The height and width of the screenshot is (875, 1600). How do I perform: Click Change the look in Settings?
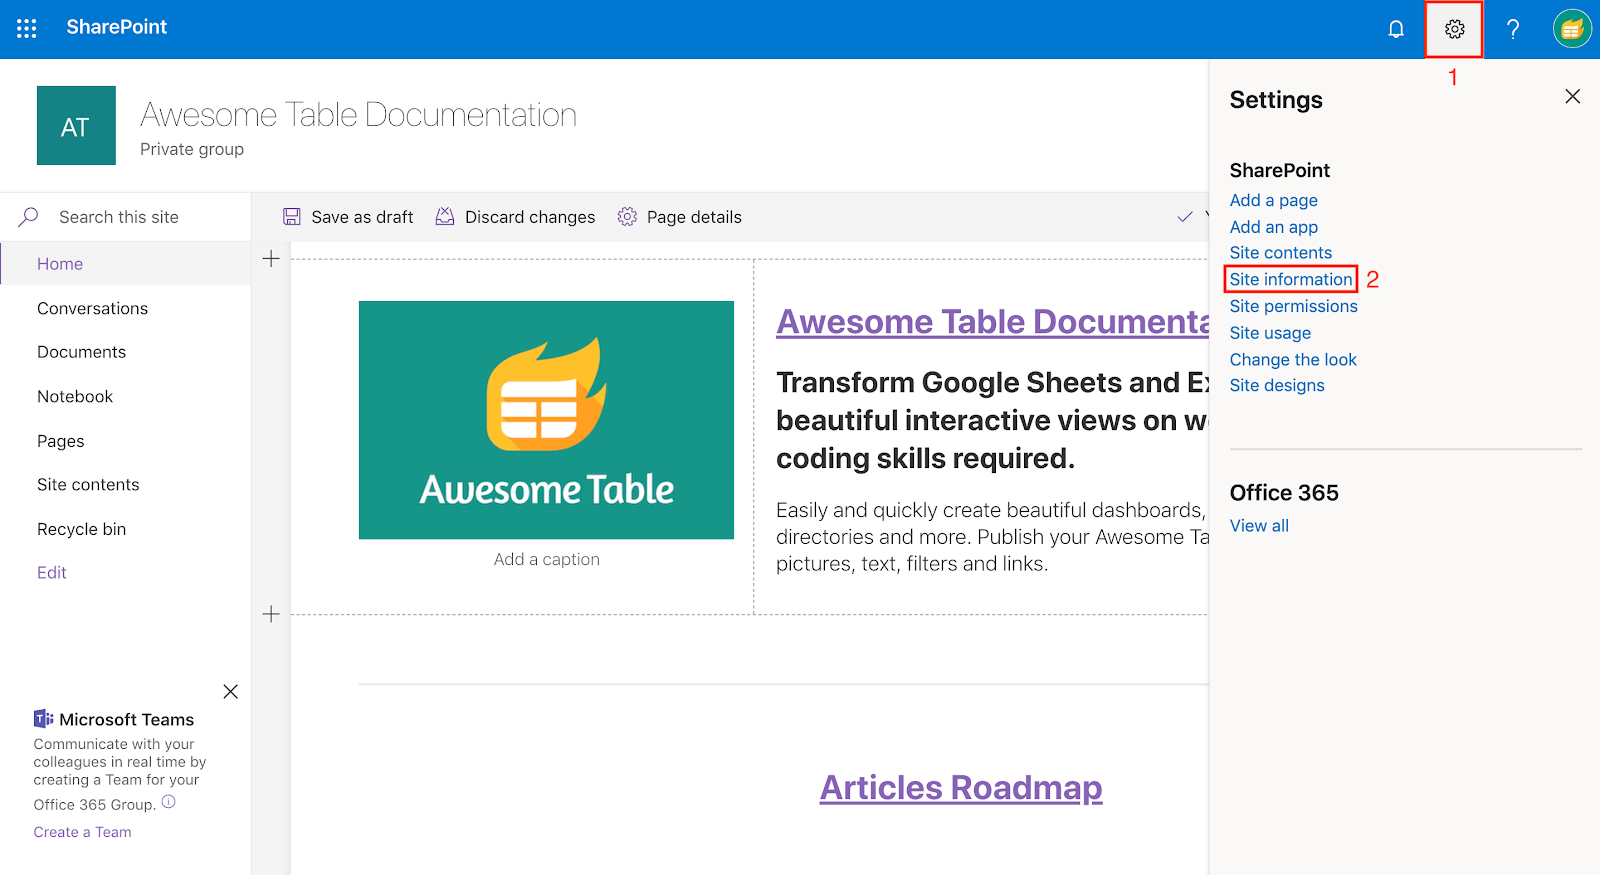1293,359
